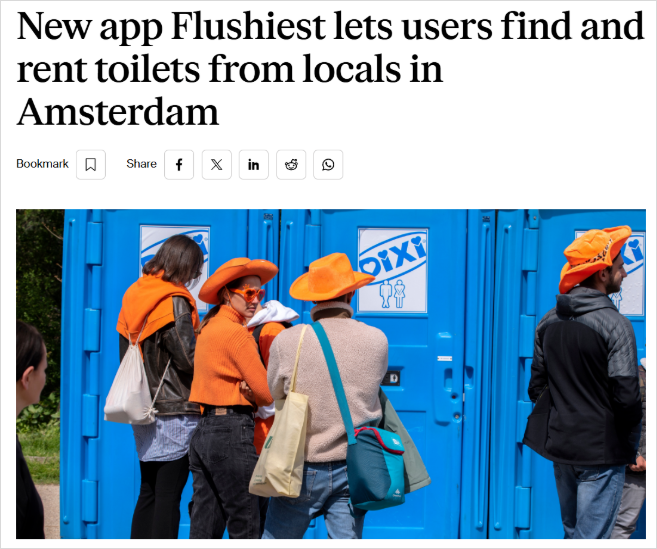
Task: Click the cream tote bag in photo
Action: (279, 444)
